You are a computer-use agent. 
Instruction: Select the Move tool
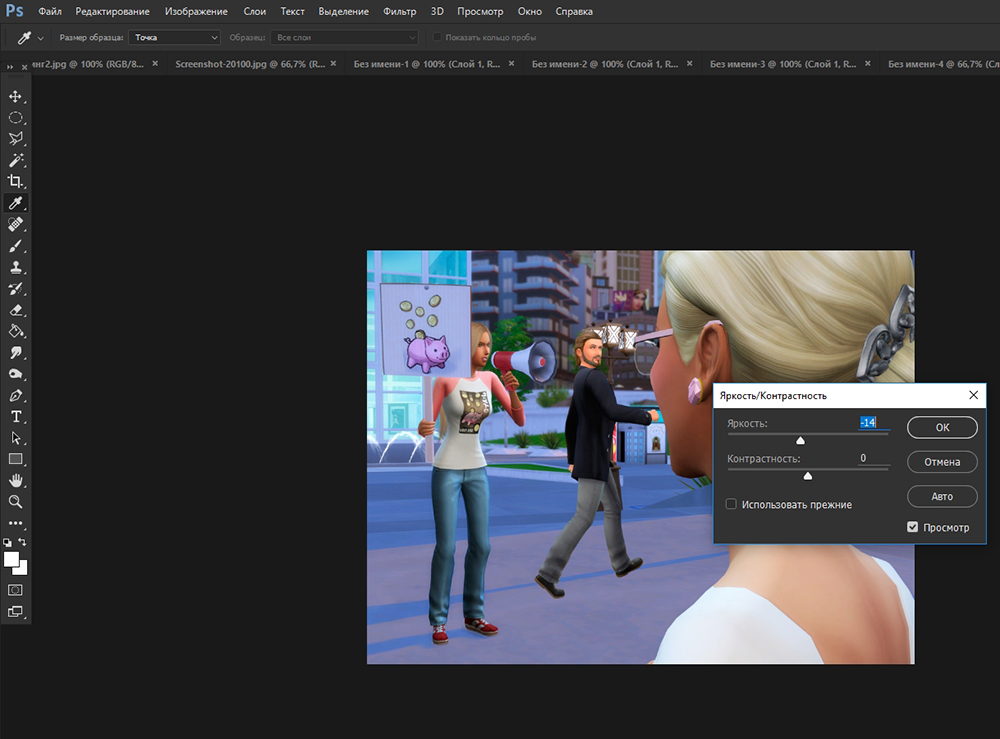(15, 96)
